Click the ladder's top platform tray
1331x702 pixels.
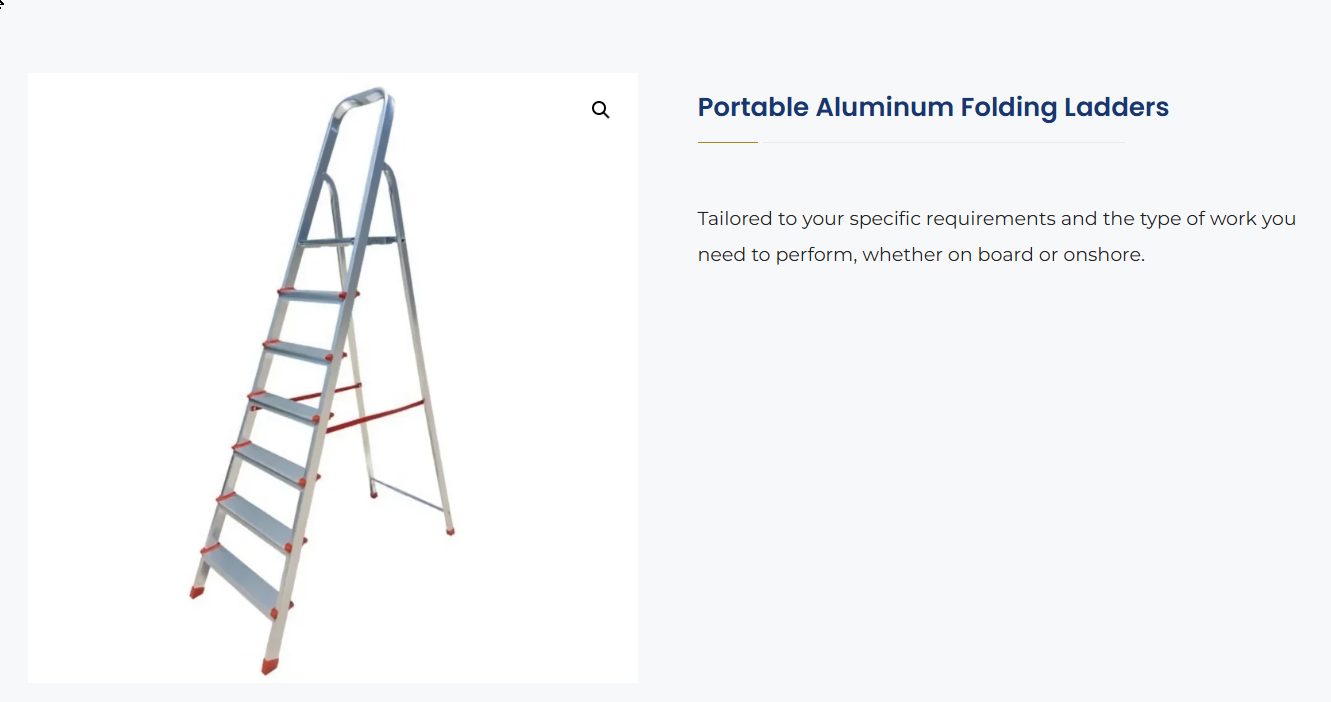(350, 242)
